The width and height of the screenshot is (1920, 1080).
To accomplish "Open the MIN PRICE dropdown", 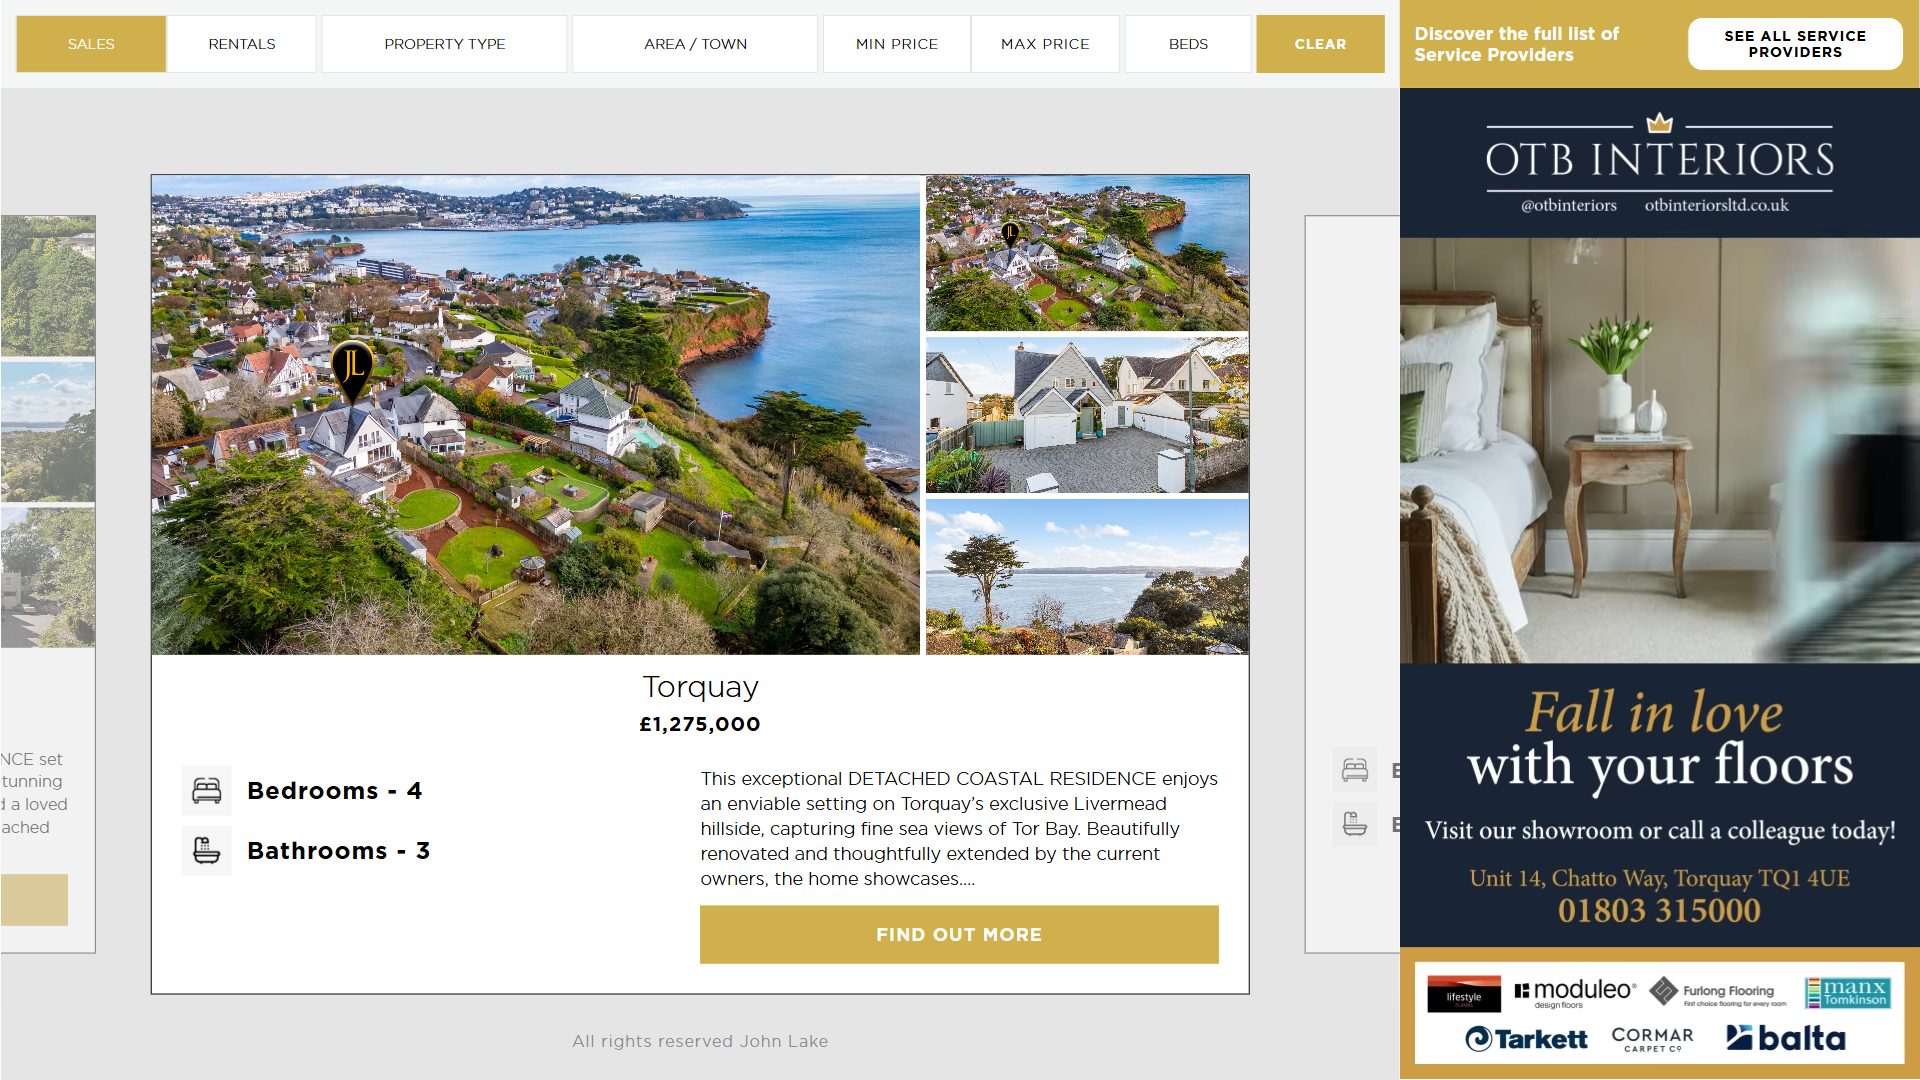I will [897, 44].
